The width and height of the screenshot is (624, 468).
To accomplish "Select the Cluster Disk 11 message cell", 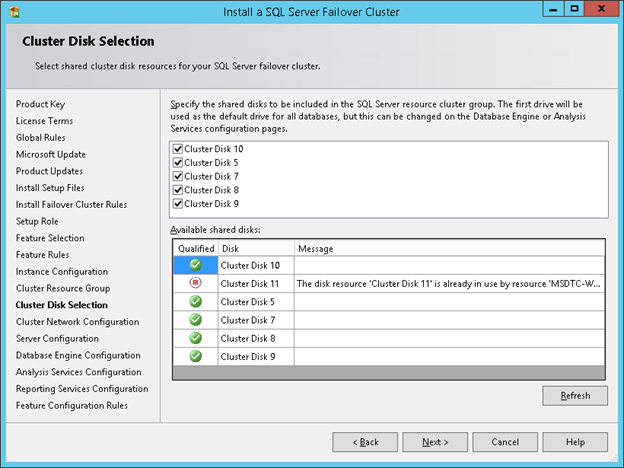I will pos(450,283).
